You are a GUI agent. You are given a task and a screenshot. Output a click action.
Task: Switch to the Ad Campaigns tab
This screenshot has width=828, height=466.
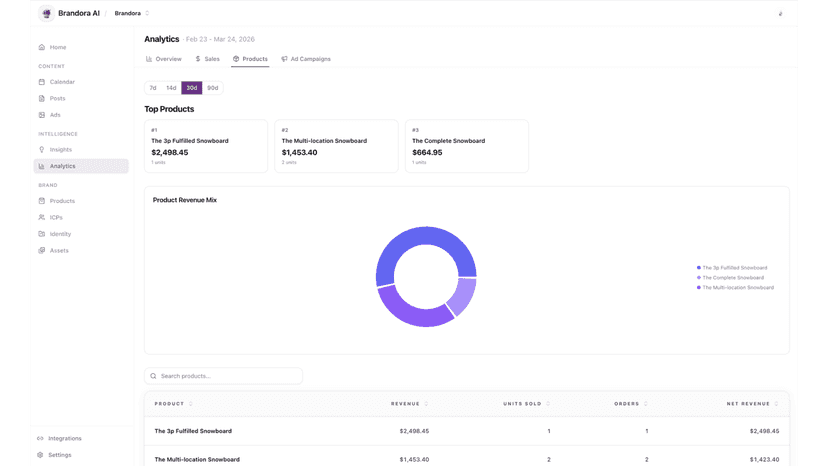pos(306,59)
